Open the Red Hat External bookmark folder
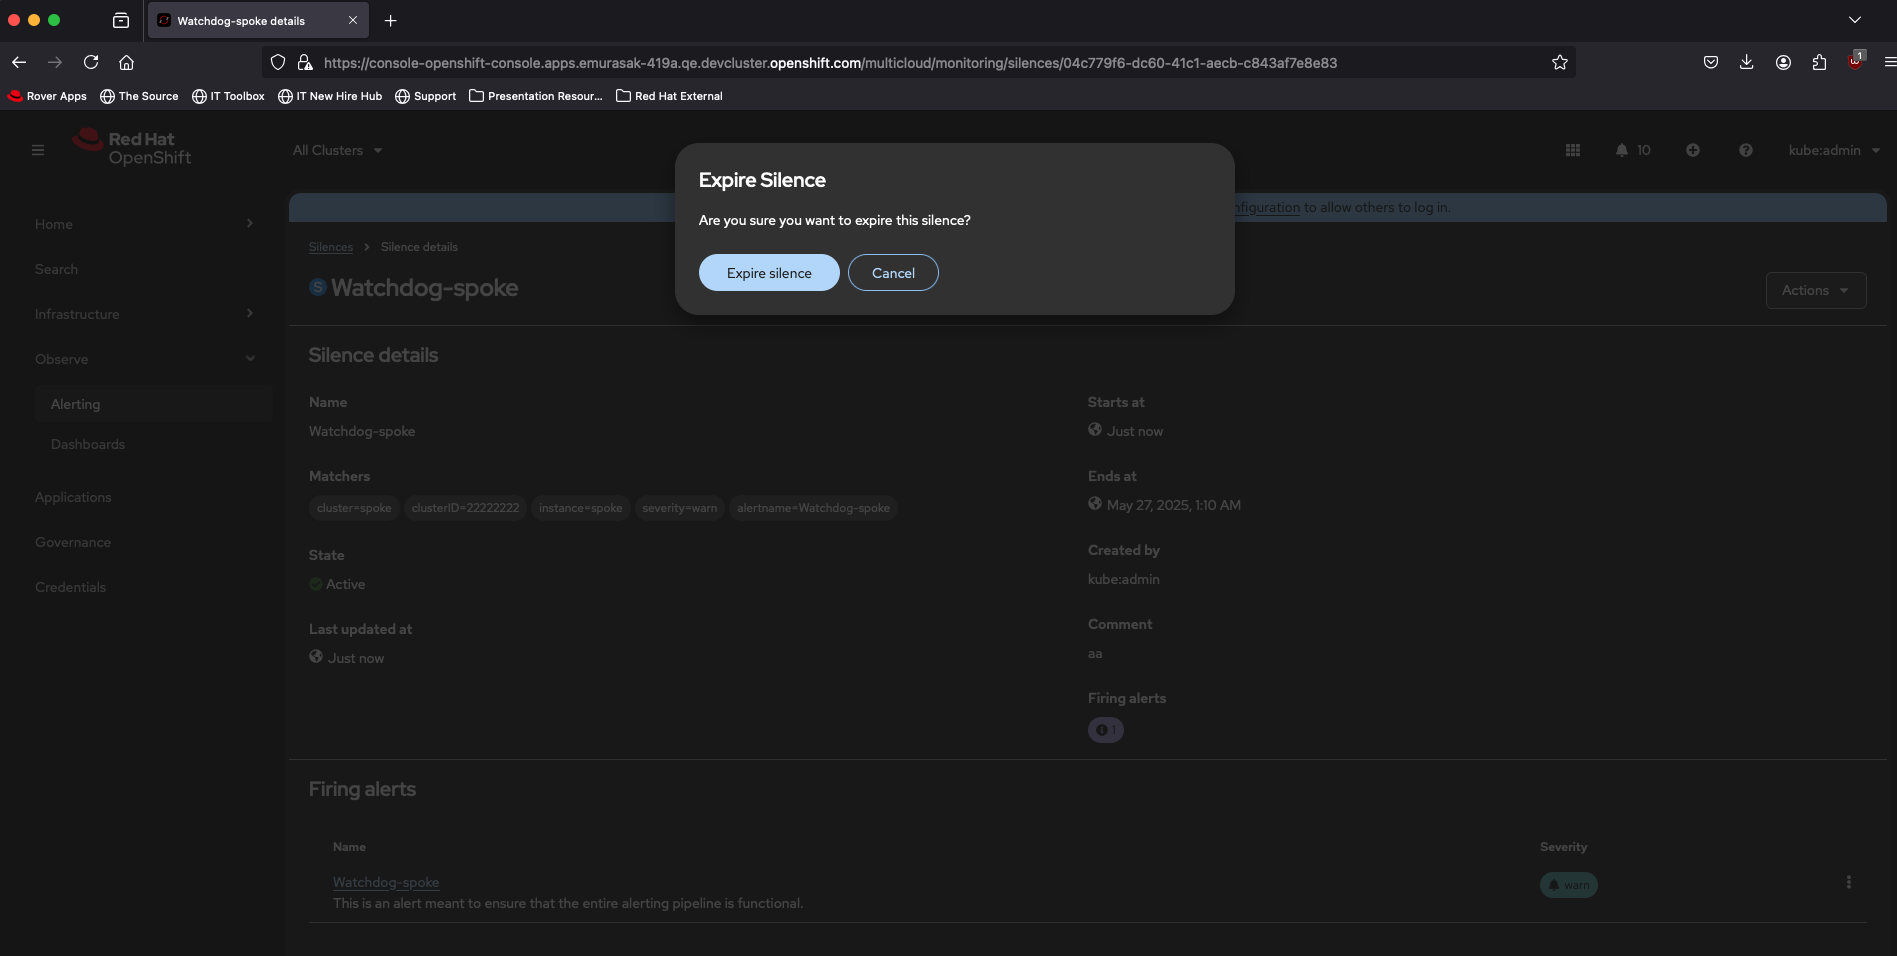1897x956 pixels. (x=669, y=96)
